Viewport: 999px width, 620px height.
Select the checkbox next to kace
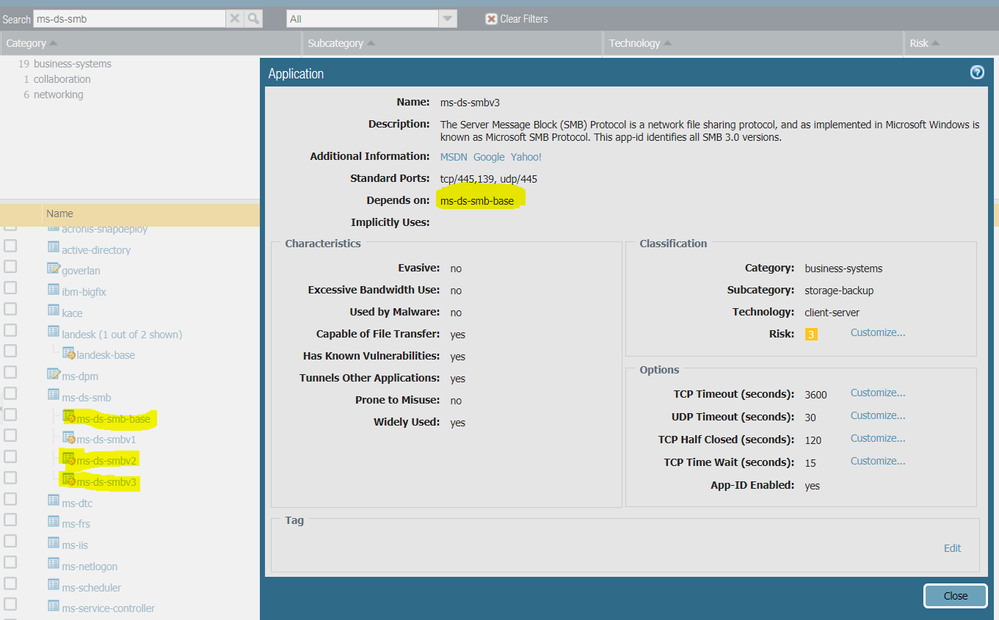tap(11, 312)
